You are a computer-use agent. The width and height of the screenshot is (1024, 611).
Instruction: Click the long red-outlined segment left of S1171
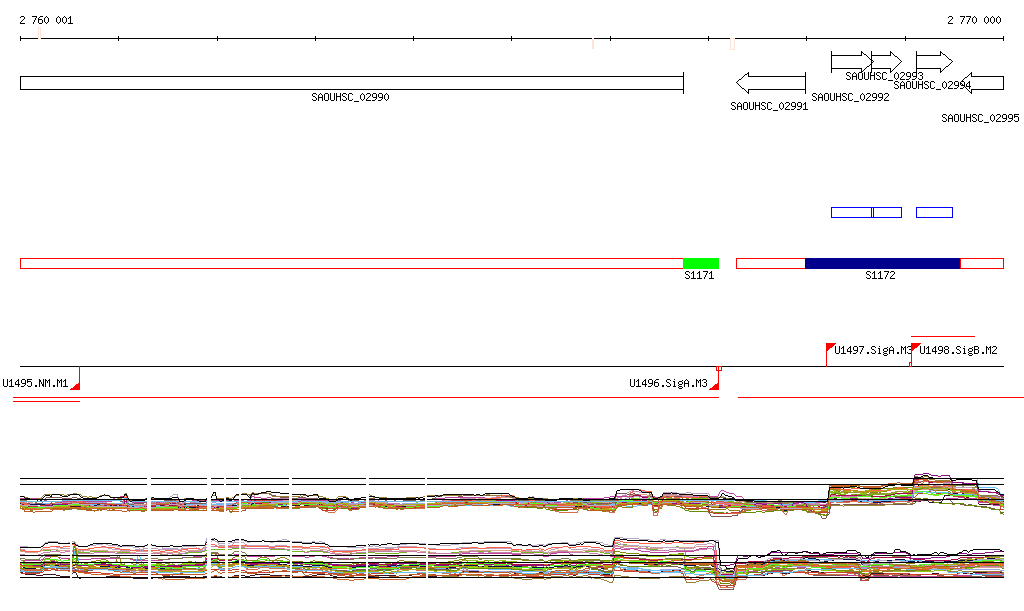pos(352,264)
